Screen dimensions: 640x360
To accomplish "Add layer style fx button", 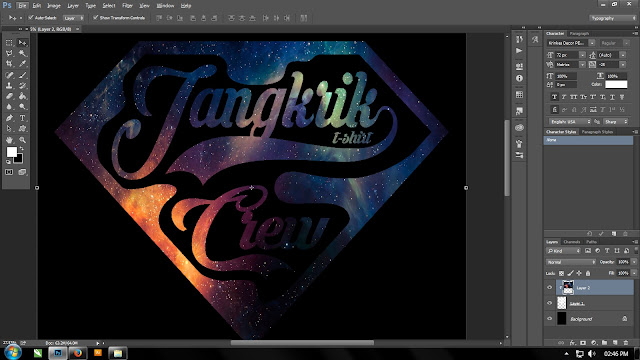I will (572, 343).
